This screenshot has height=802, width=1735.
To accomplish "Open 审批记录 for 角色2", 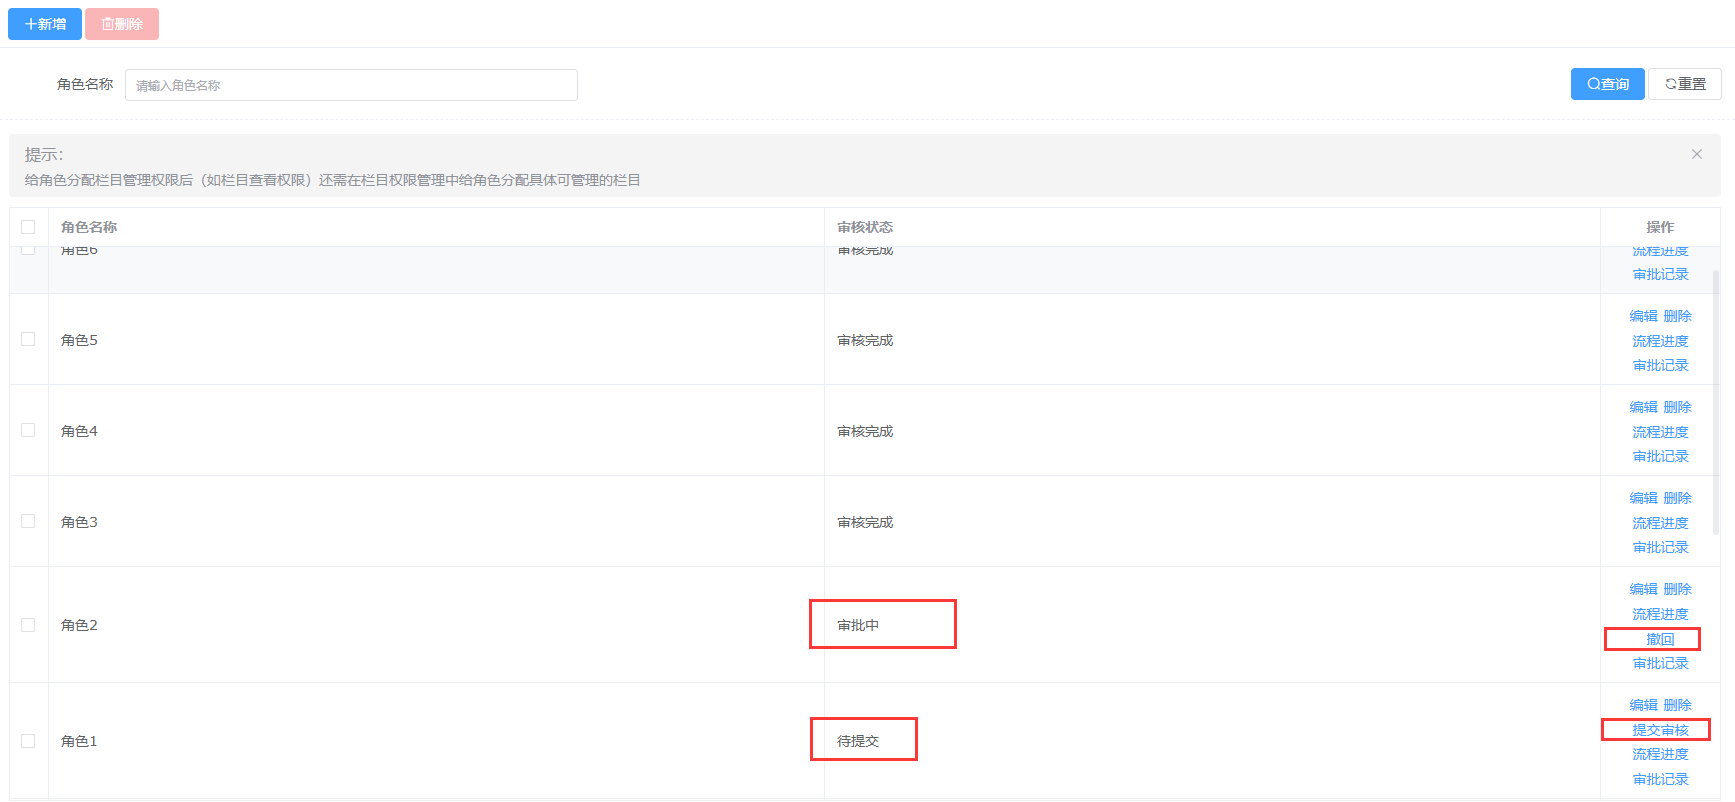I will pyautogui.click(x=1660, y=663).
